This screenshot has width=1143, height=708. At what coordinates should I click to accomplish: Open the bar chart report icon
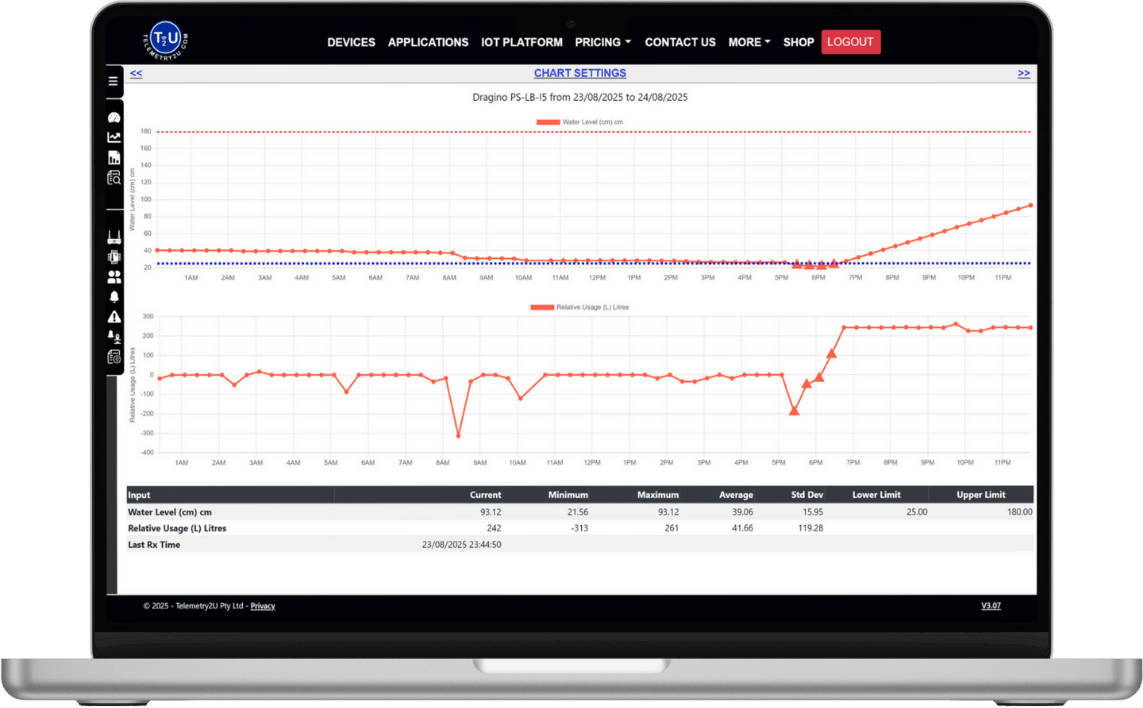point(114,157)
